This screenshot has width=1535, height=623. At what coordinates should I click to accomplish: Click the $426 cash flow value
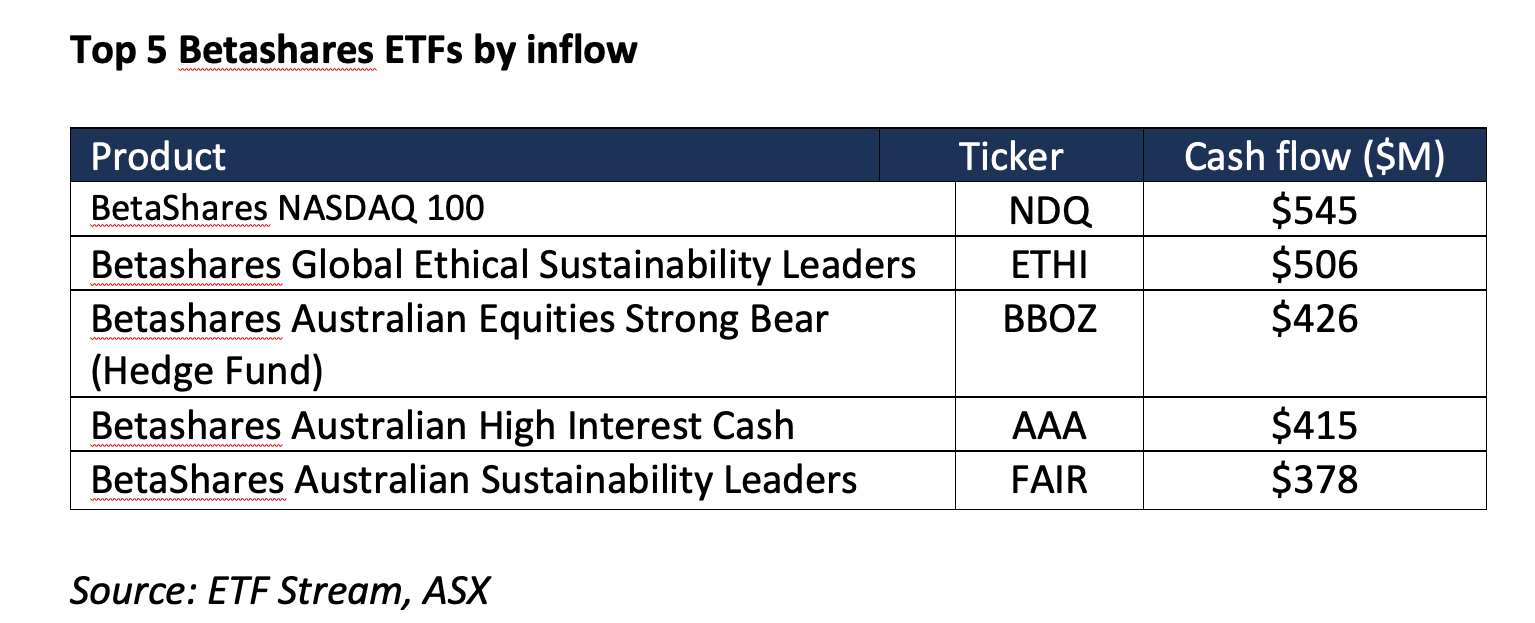click(x=1314, y=320)
